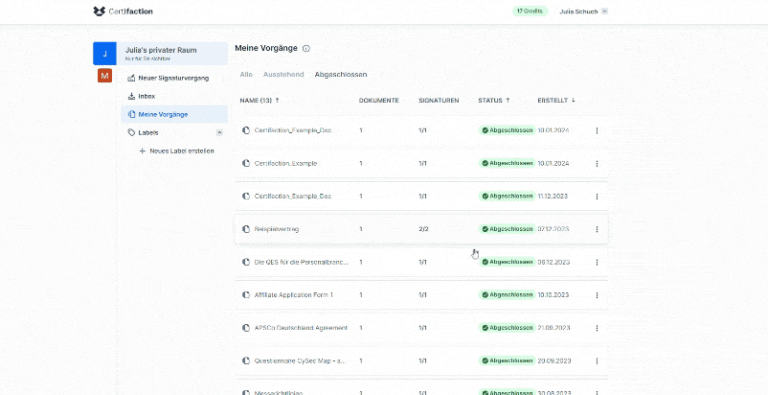Viewport: 768px width, 395px height.
Task: Open the Beispielvertrag entry by its name
Action: (277, 229)
